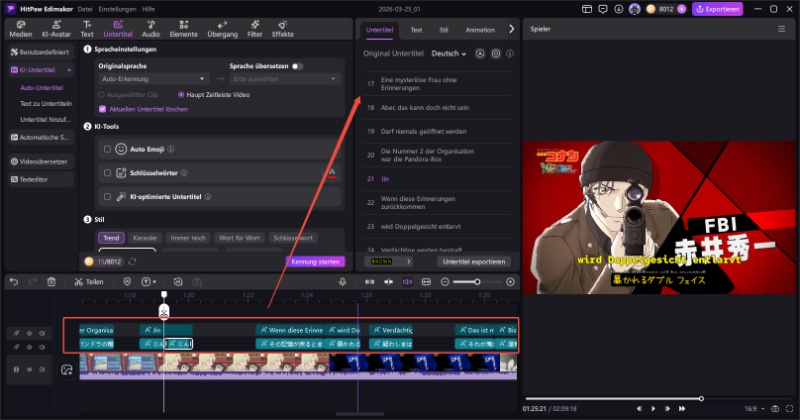Select the Text tool in the top toolbar
Image resolution: width=800 pixels, height=420 pixels.
(x=87, y=29)
